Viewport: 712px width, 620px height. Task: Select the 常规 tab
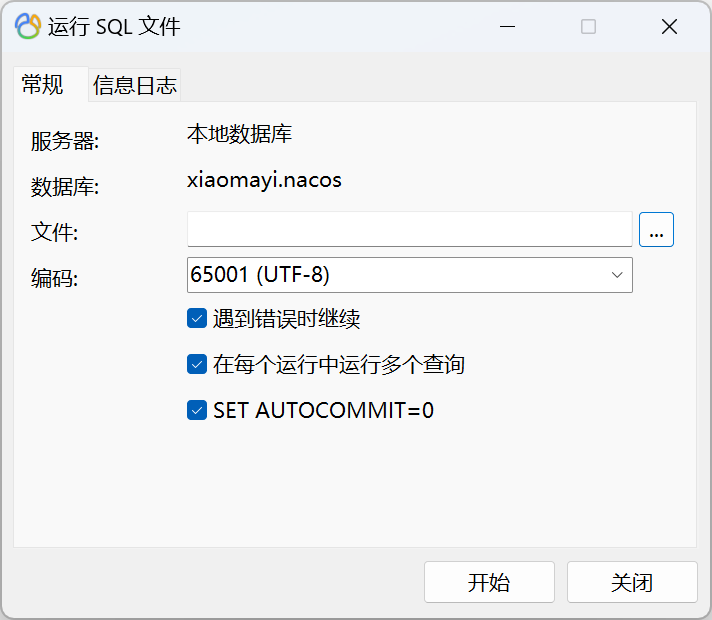coord(43,84)
